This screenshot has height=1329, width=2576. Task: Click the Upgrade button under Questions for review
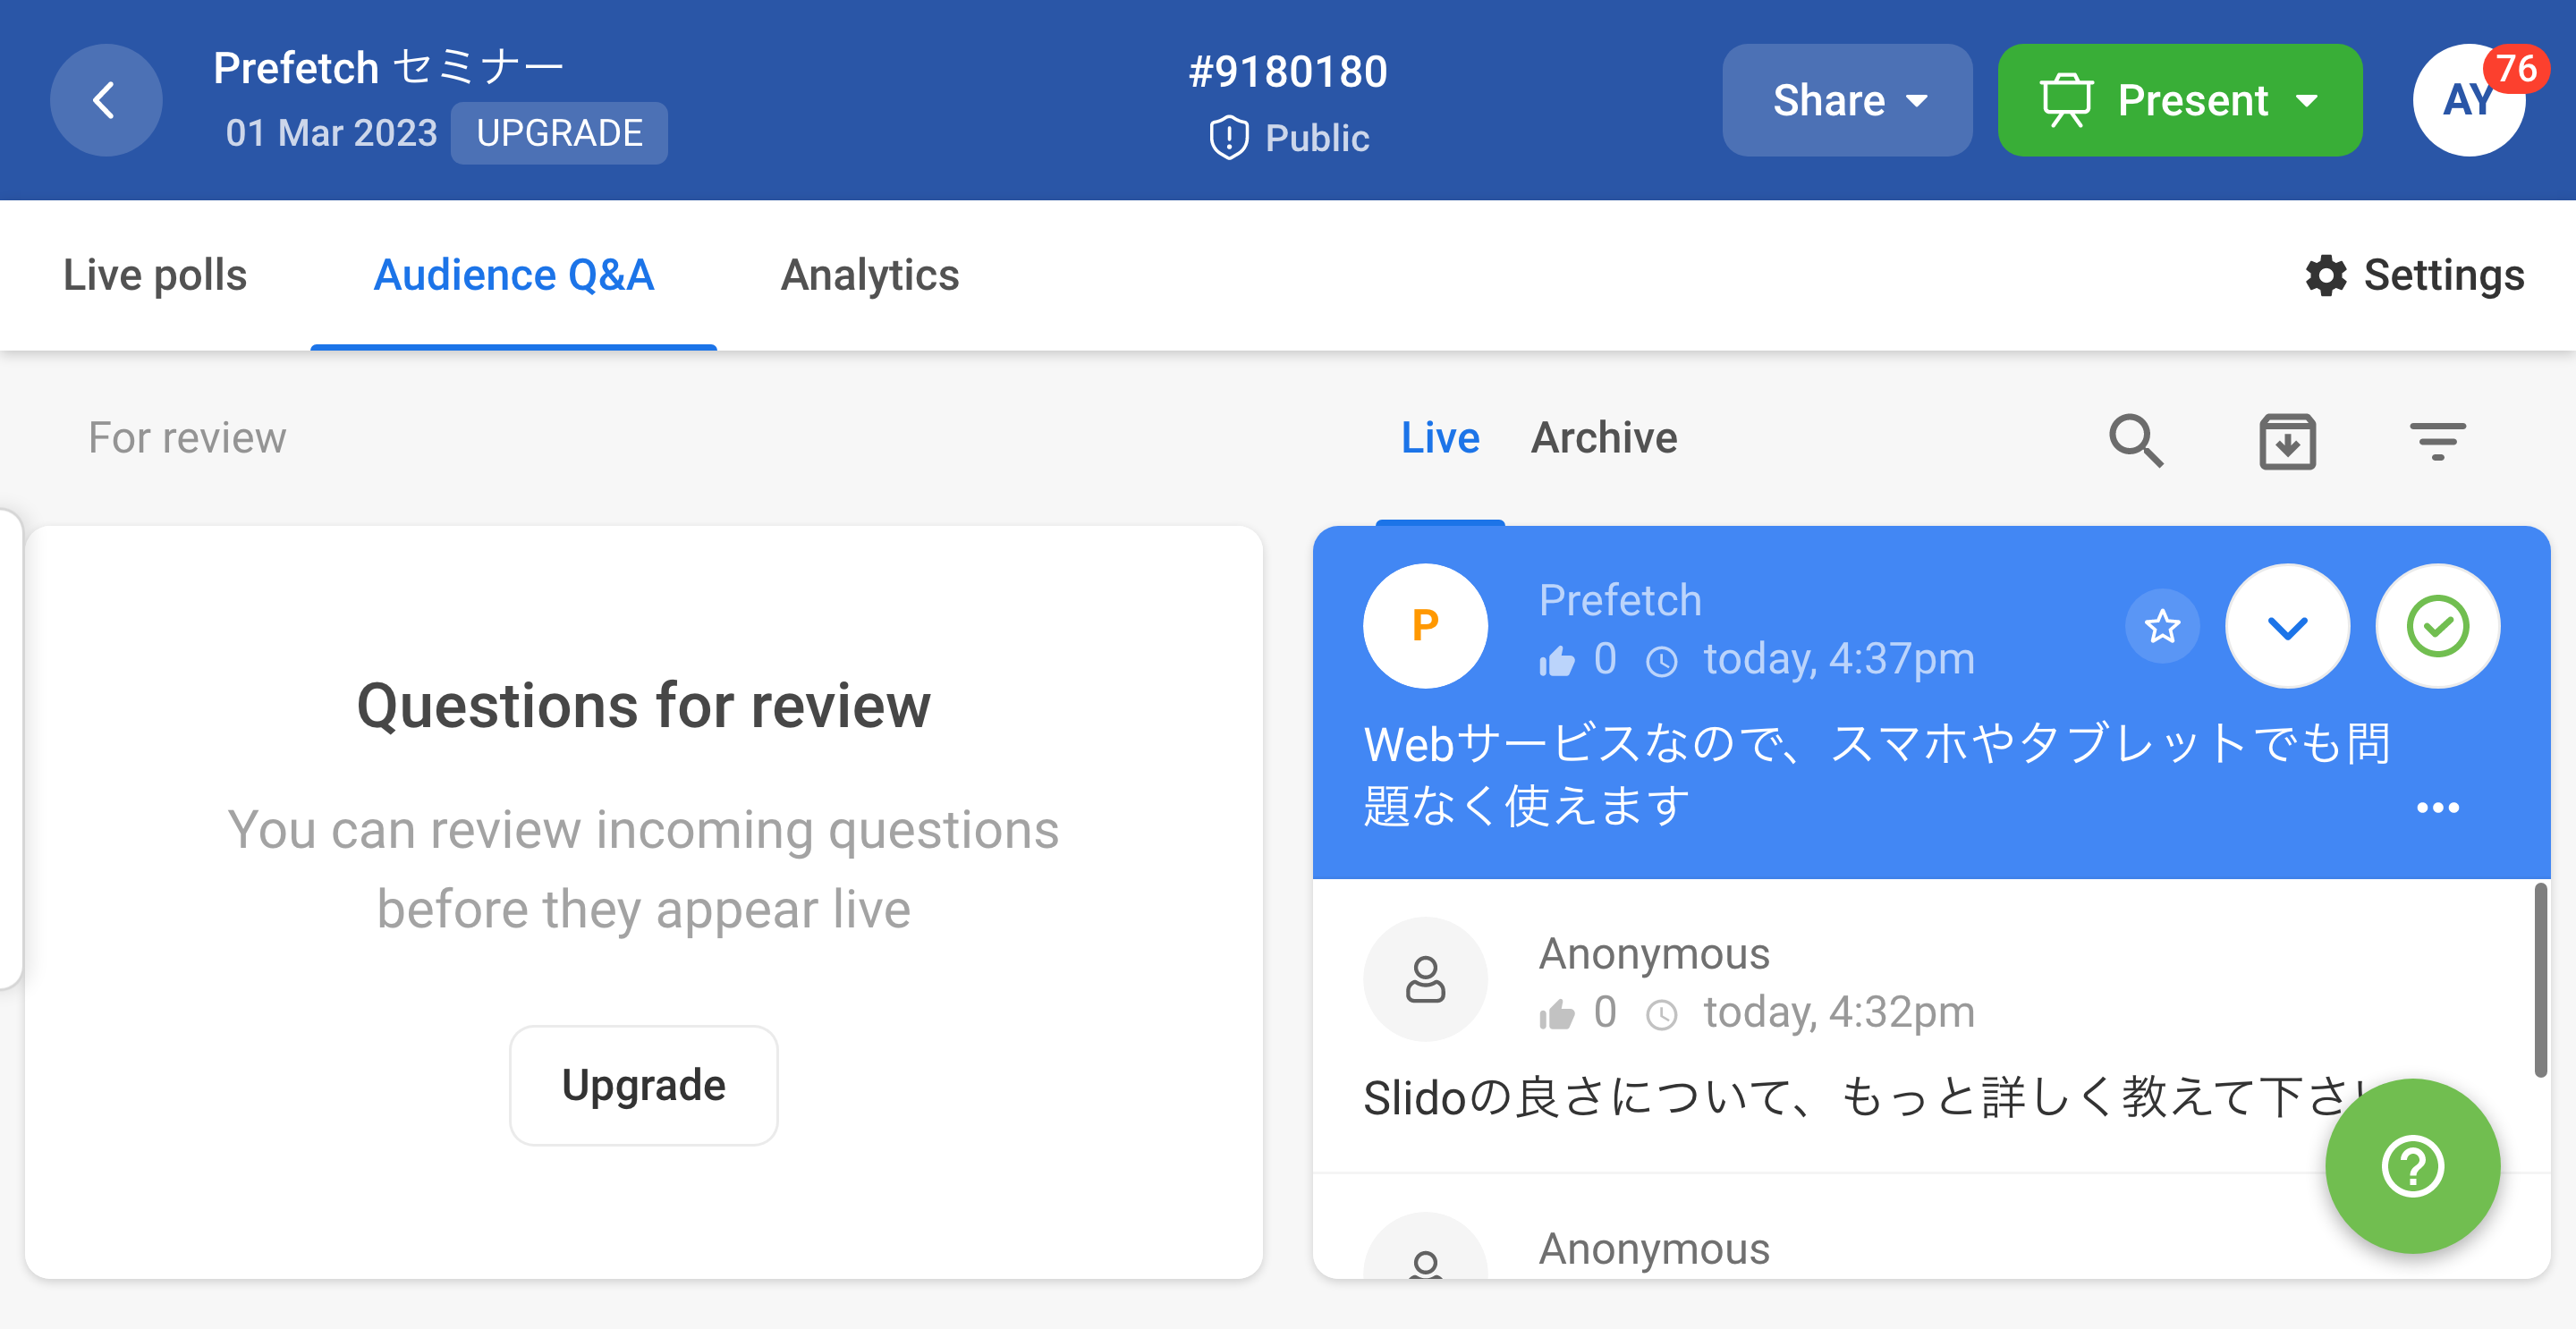click(643, 1085)
